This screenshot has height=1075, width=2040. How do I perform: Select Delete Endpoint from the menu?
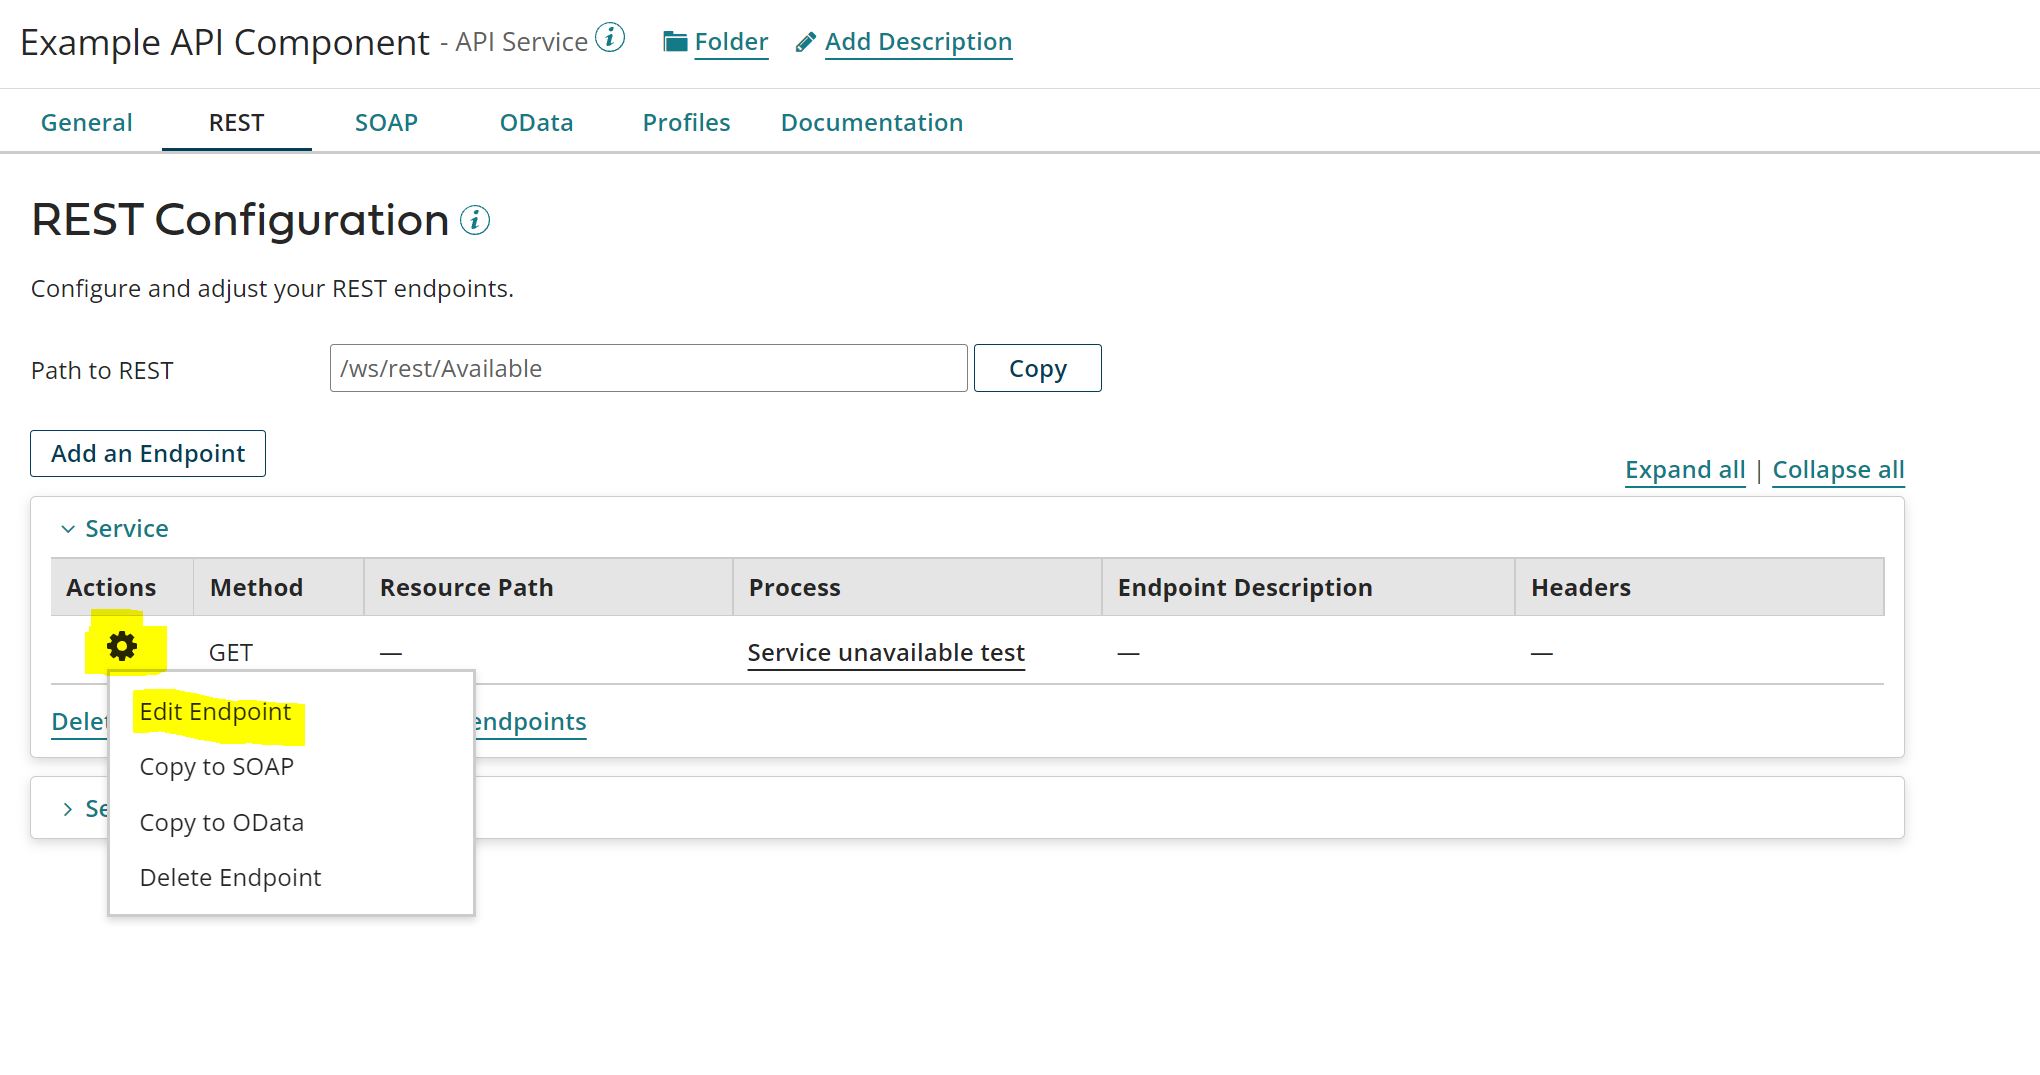click(230, 878)
